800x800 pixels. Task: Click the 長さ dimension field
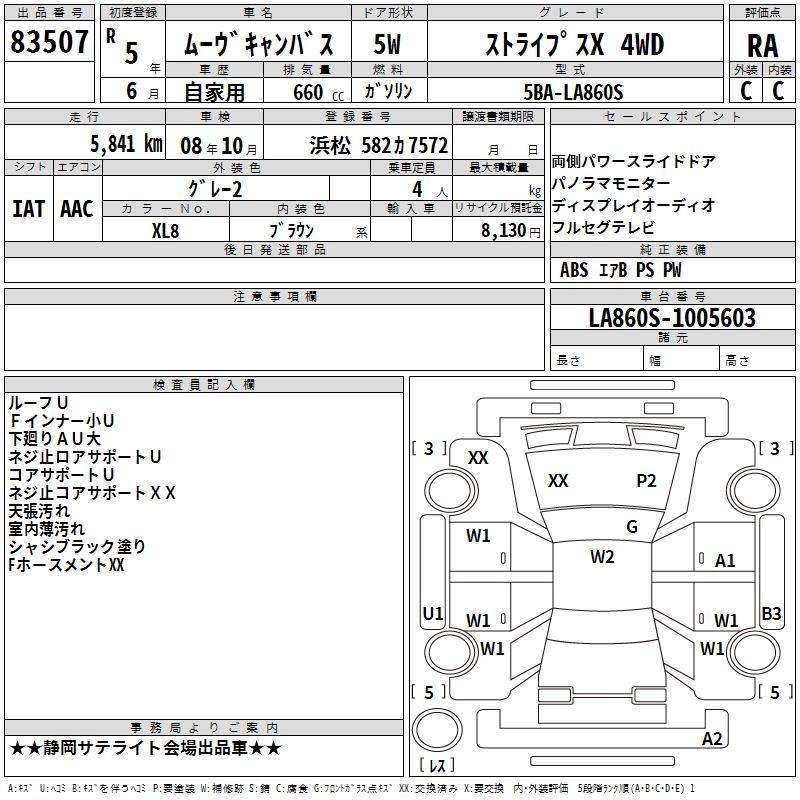tap(596, 360)
